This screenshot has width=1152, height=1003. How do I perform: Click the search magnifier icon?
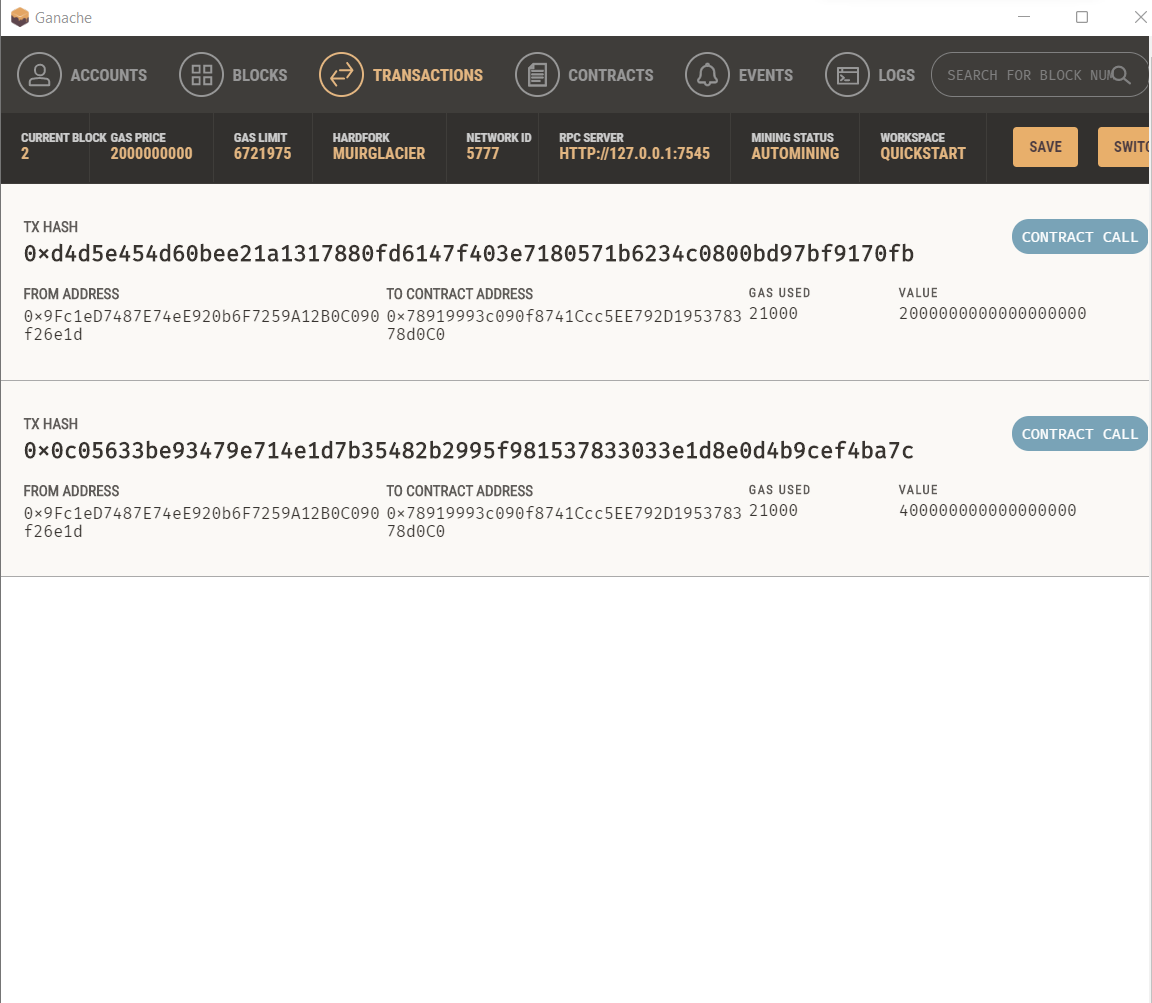[x=1122, y=74]
